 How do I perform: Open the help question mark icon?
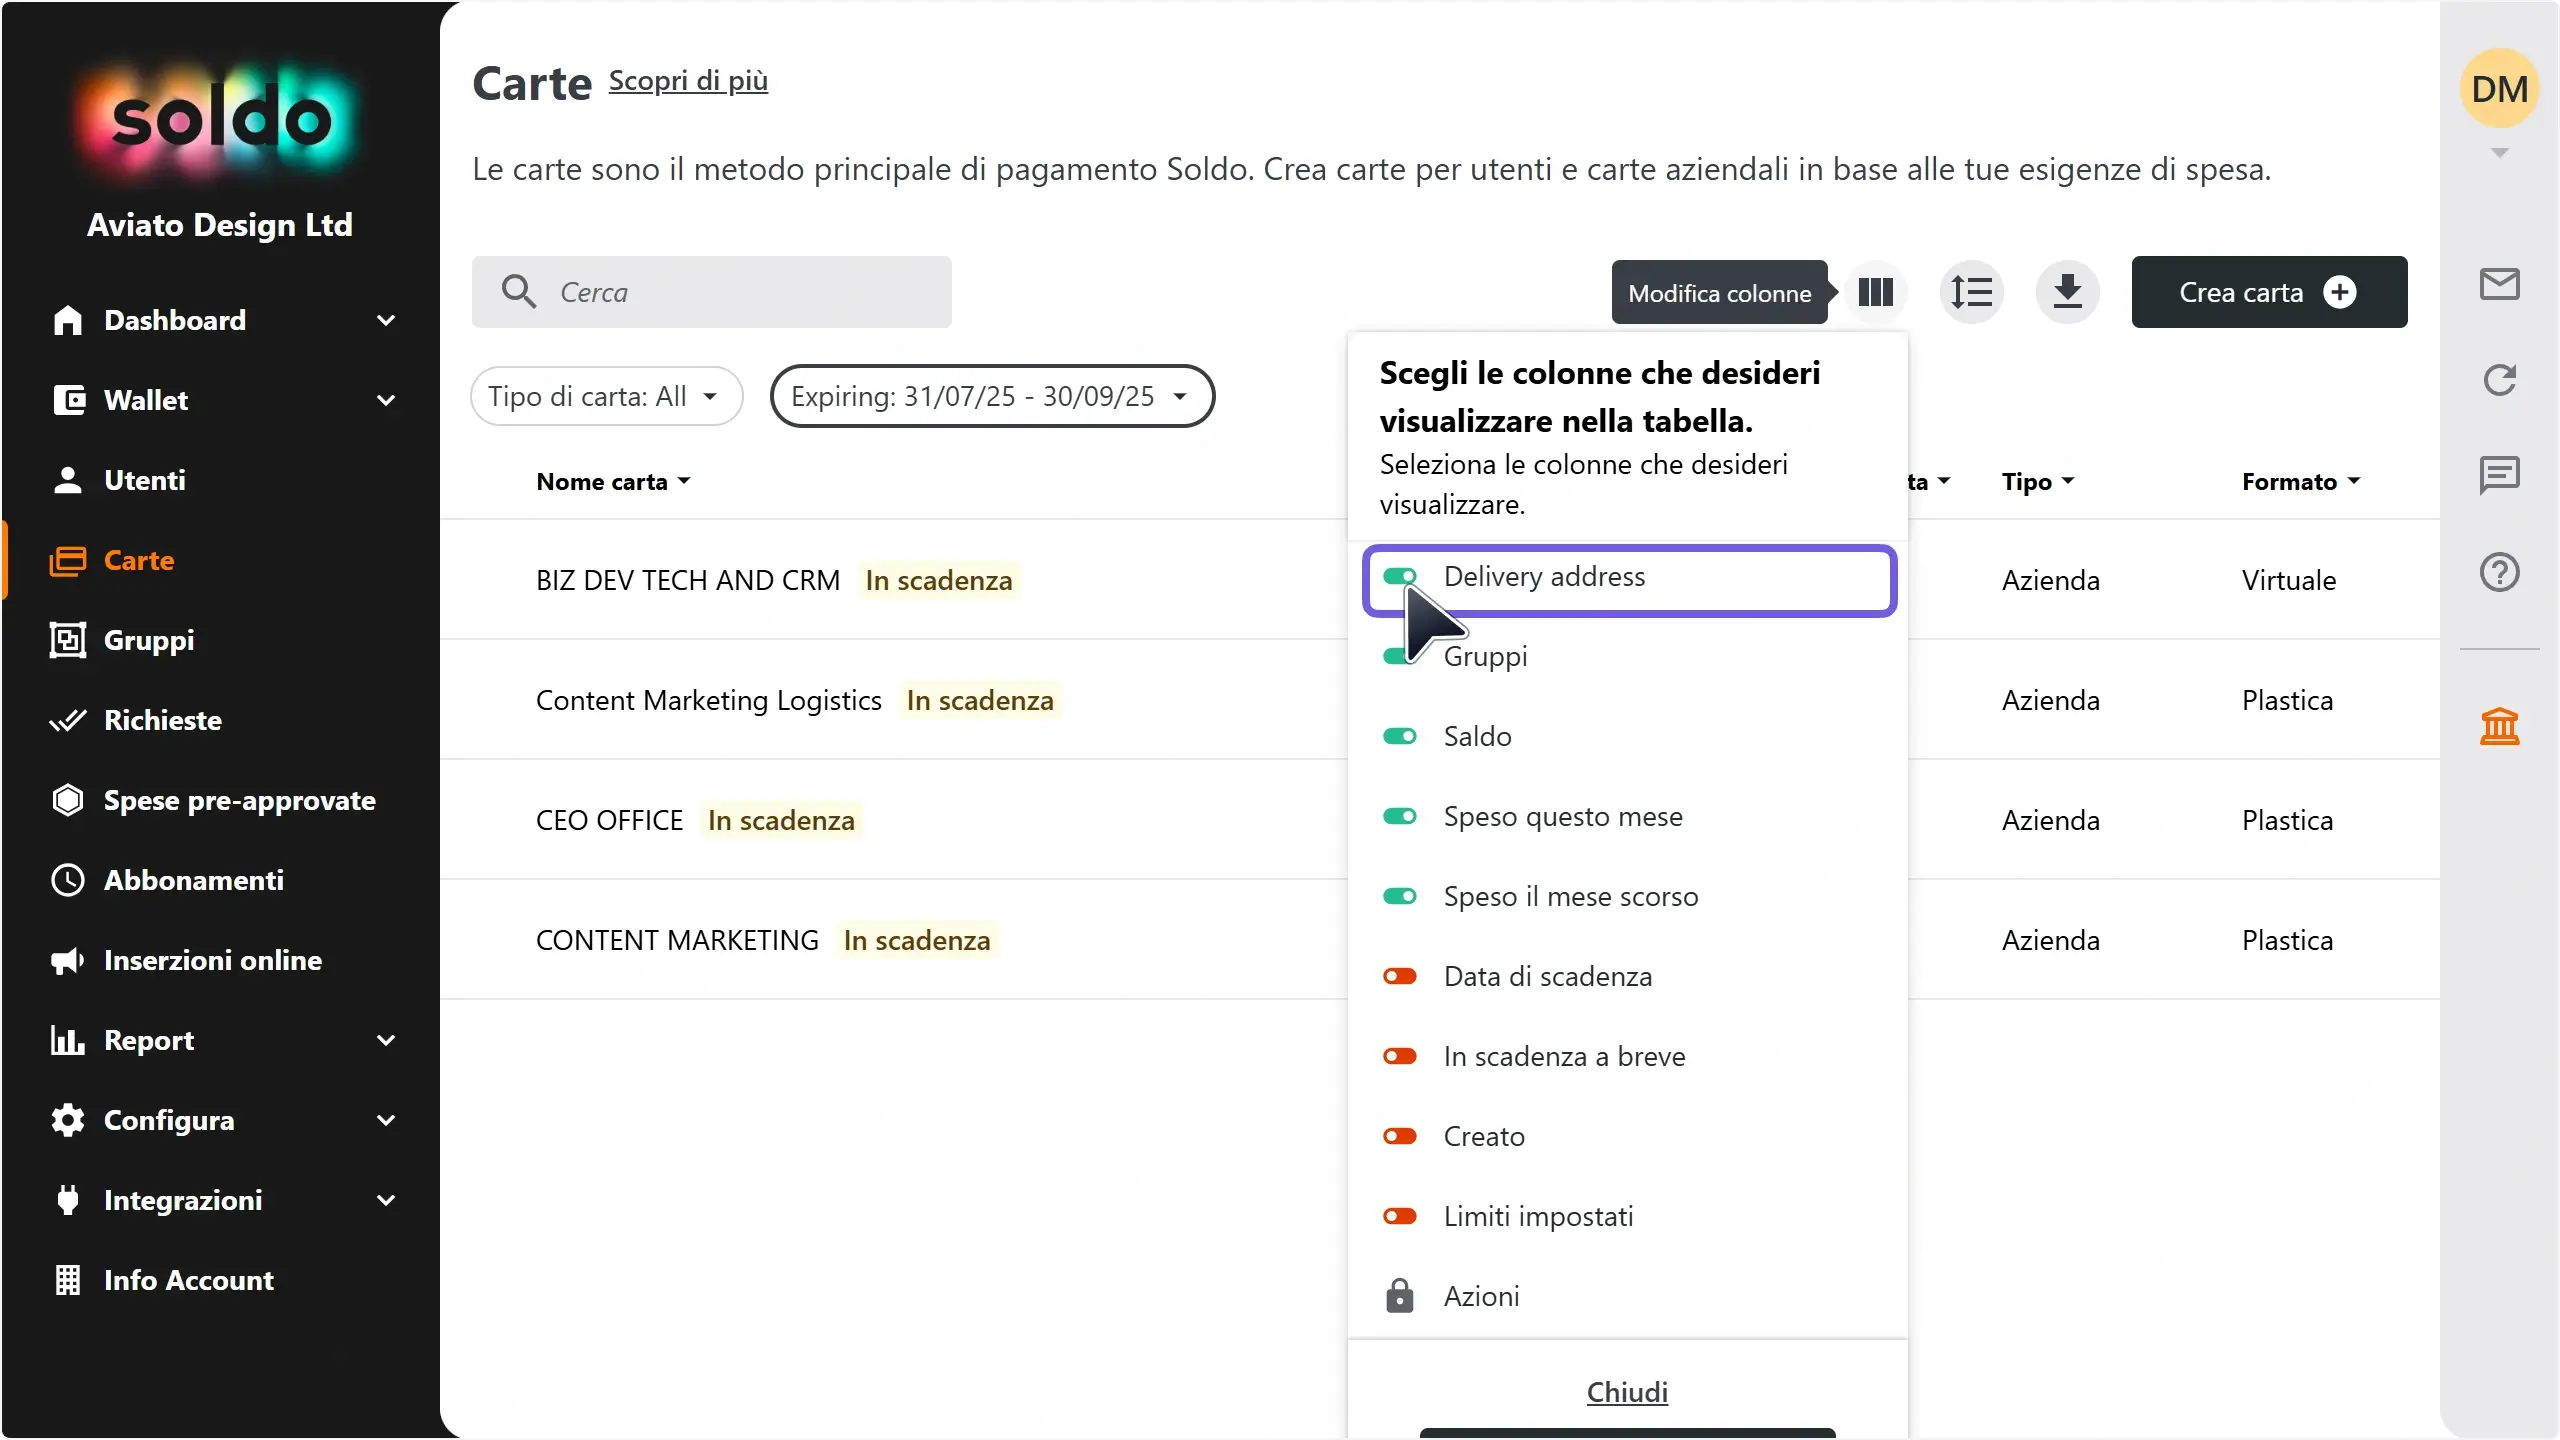2499,572
